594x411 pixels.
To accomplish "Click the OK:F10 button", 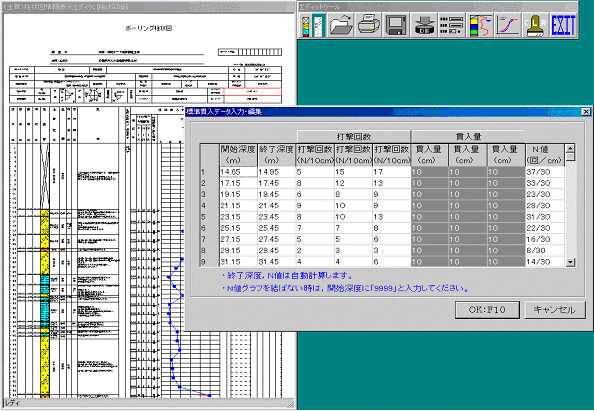I will point(487,309).
